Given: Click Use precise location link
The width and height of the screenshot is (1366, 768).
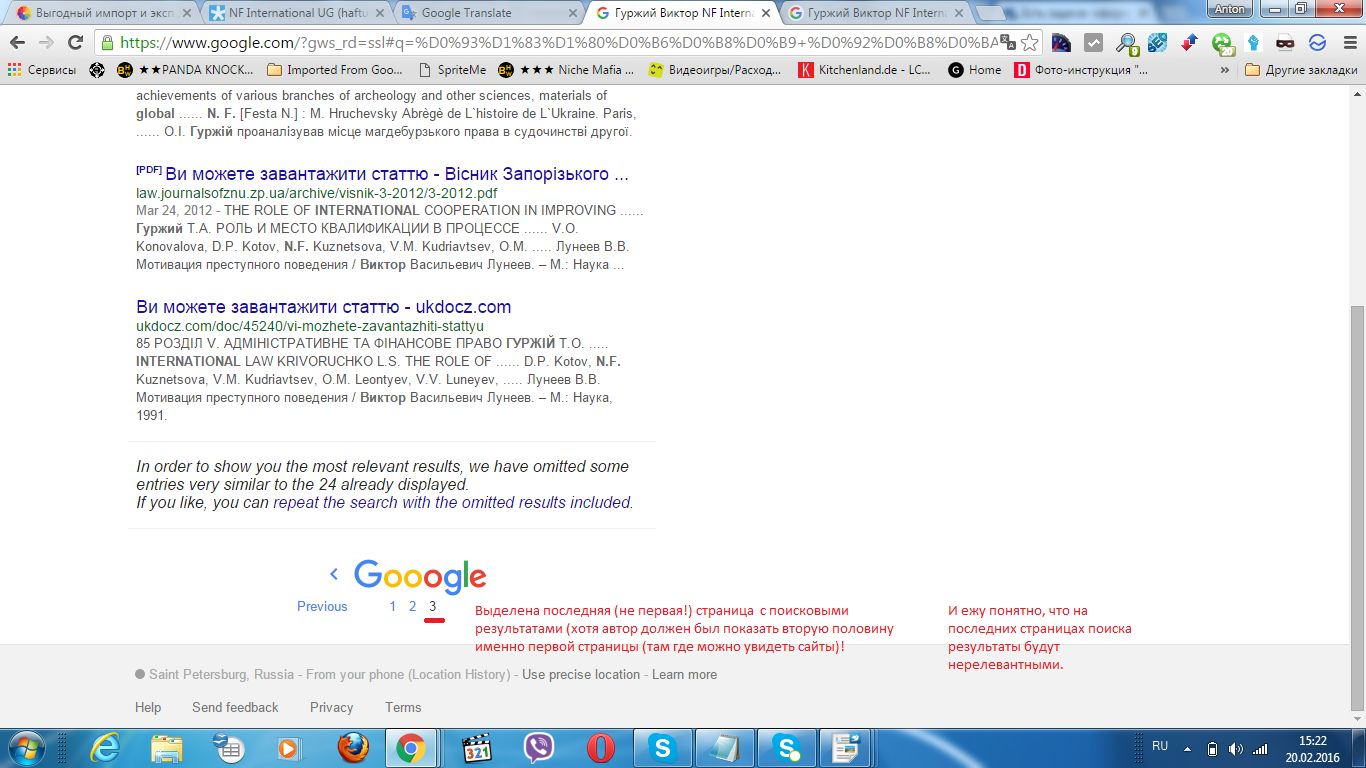Looking at the screenshot, I should point(580,675).
